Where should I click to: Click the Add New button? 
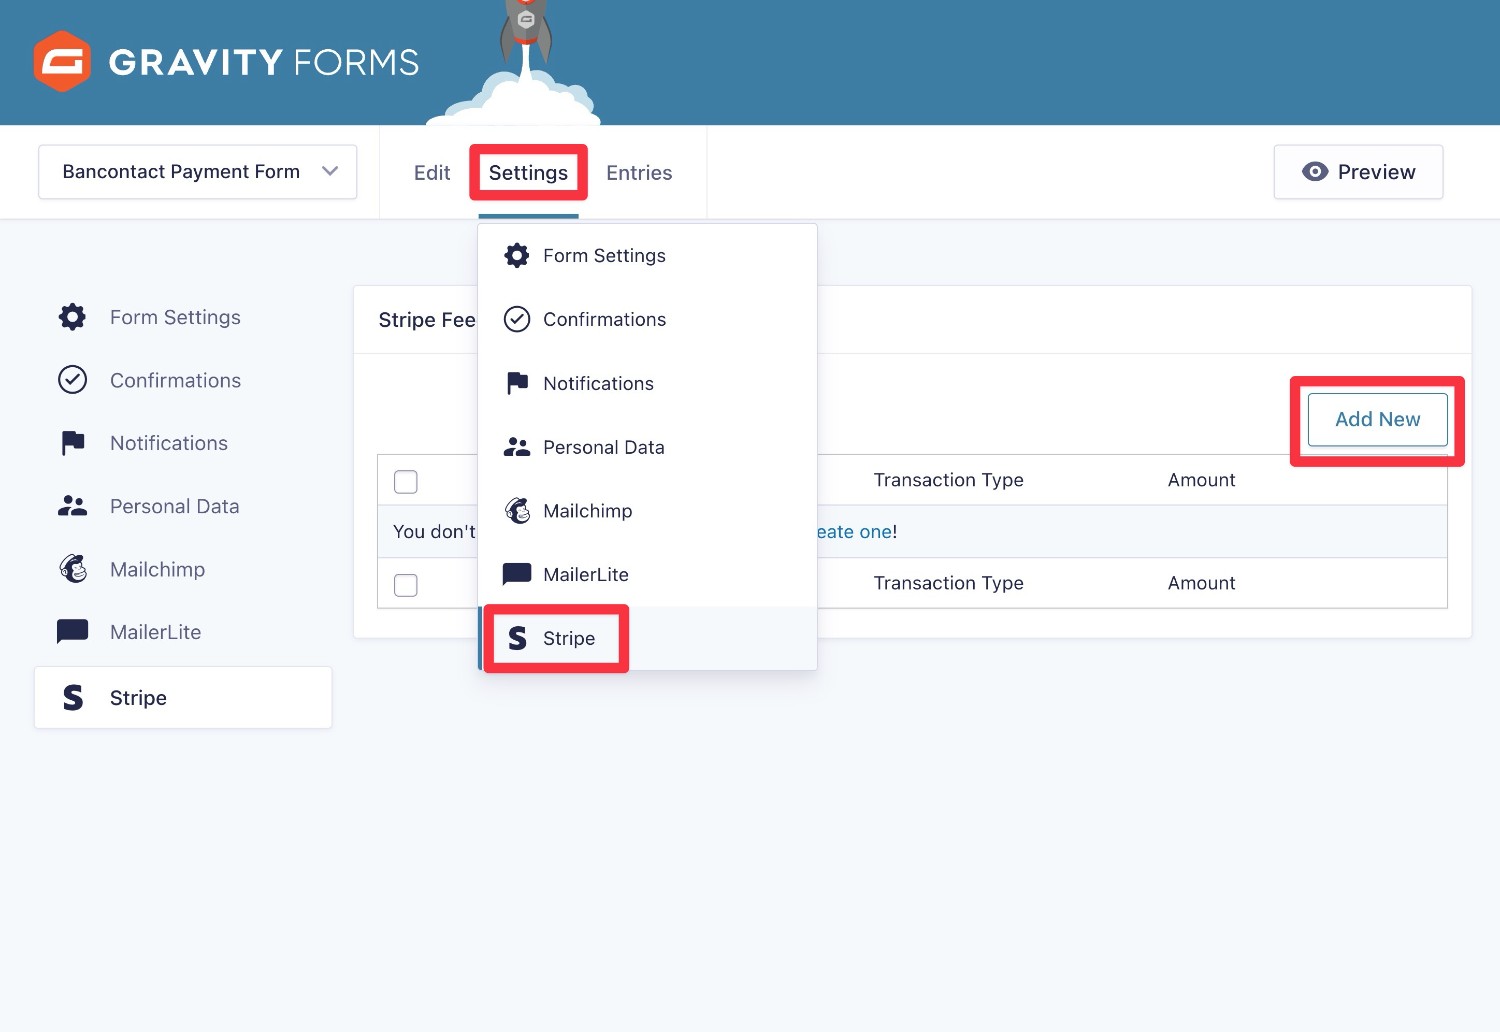click(x=1377, y=419)
